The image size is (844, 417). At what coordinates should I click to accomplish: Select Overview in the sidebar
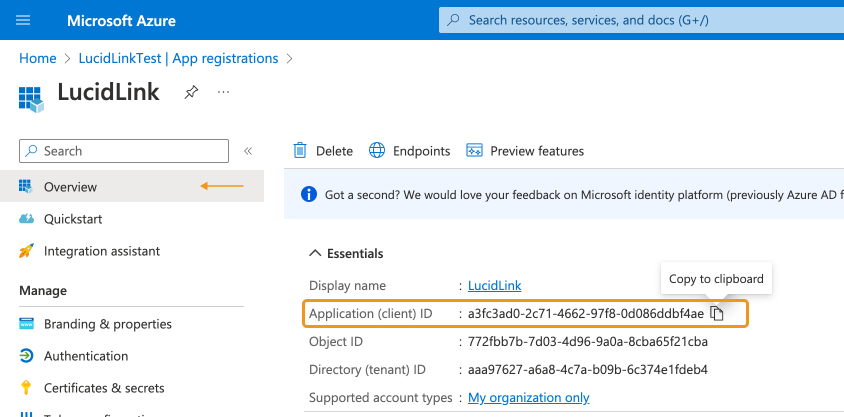pos(132,187)
